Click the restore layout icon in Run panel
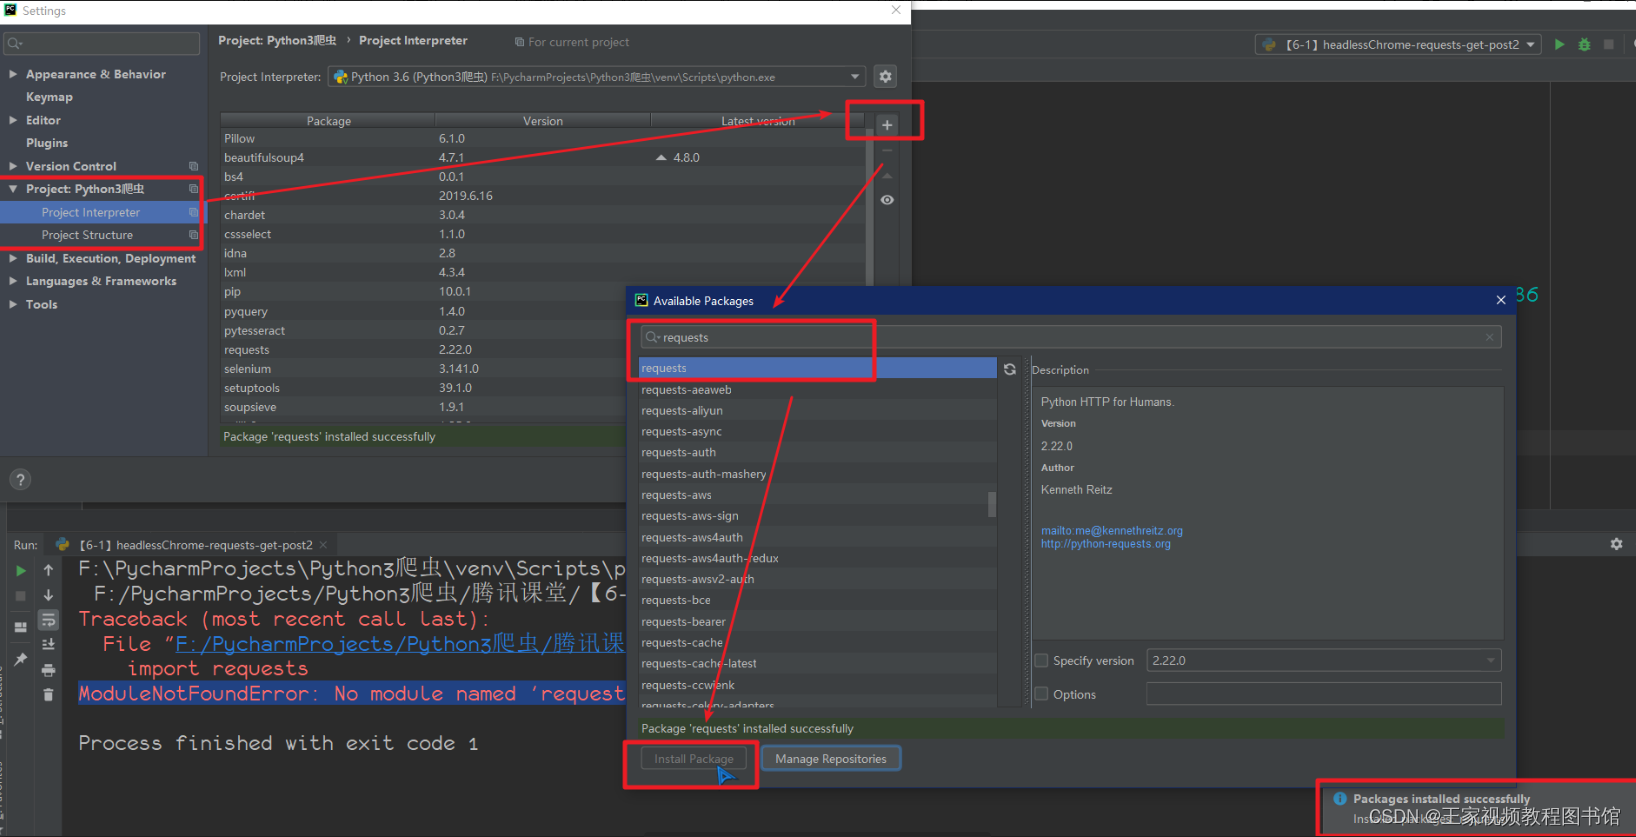Image resolution: width=1636 pixels, height=837 pixels. pyautogui.click(x=21, y=627)
